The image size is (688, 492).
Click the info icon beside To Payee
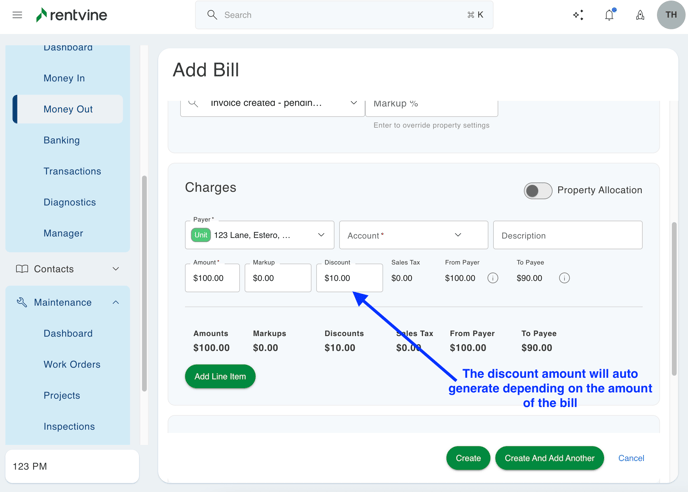coord(564,278)
